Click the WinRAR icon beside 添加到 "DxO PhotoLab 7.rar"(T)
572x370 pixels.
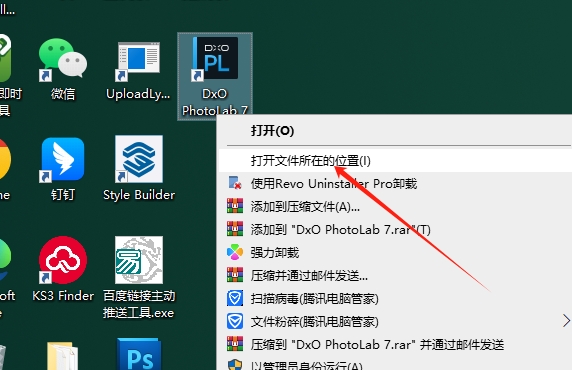pyautogui.click(x=235, y=229)
